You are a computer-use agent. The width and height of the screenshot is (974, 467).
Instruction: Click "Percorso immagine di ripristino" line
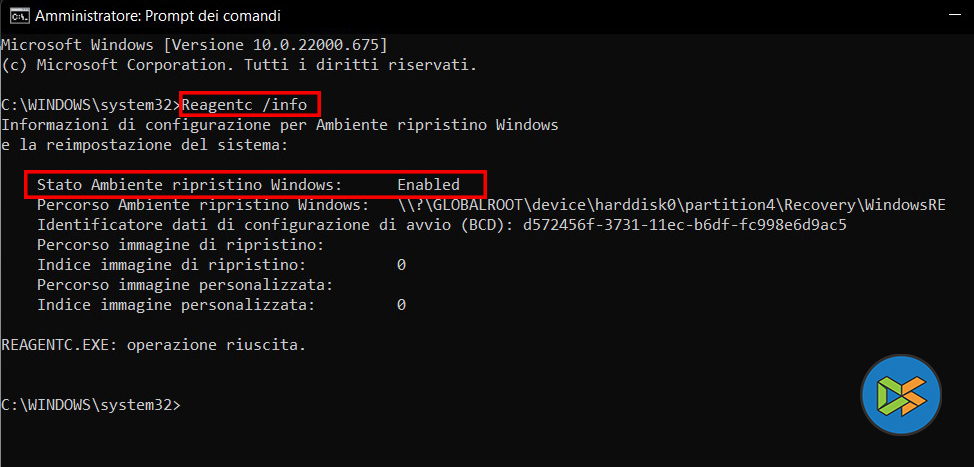(x=180, y=245)
